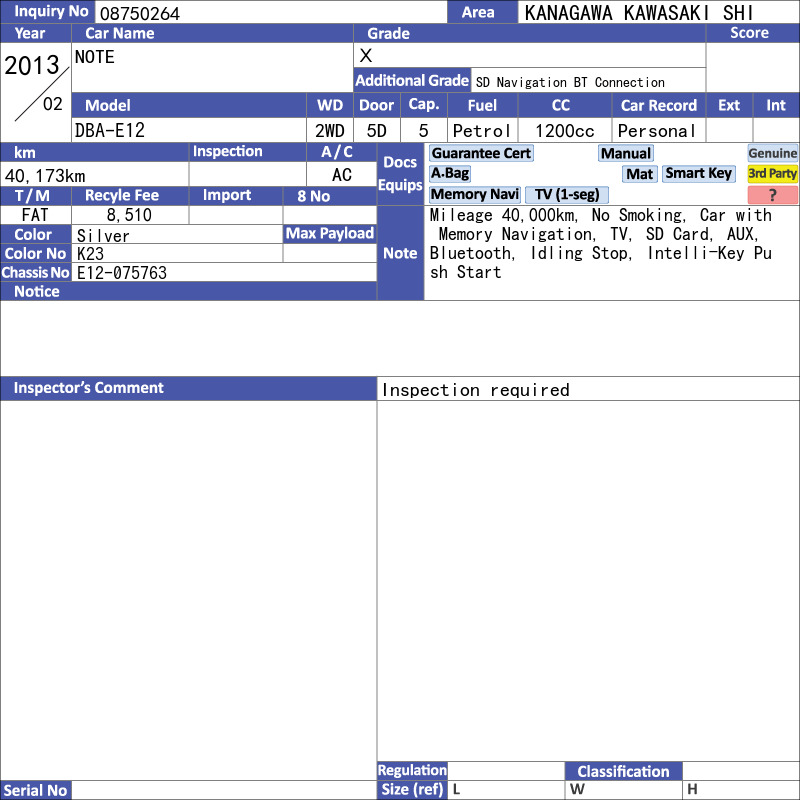Click the Inspector's Comment header
The height and width of the screenshot is (800, 800).
(x=189, y=388)
